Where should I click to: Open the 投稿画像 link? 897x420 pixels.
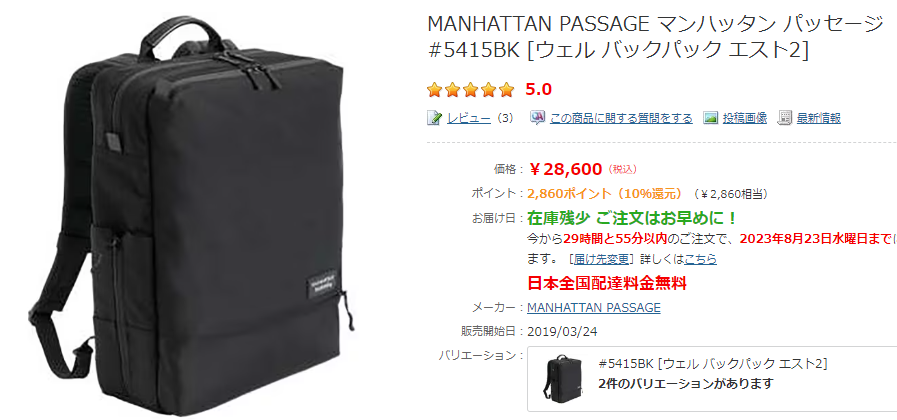tap(744, 118)
